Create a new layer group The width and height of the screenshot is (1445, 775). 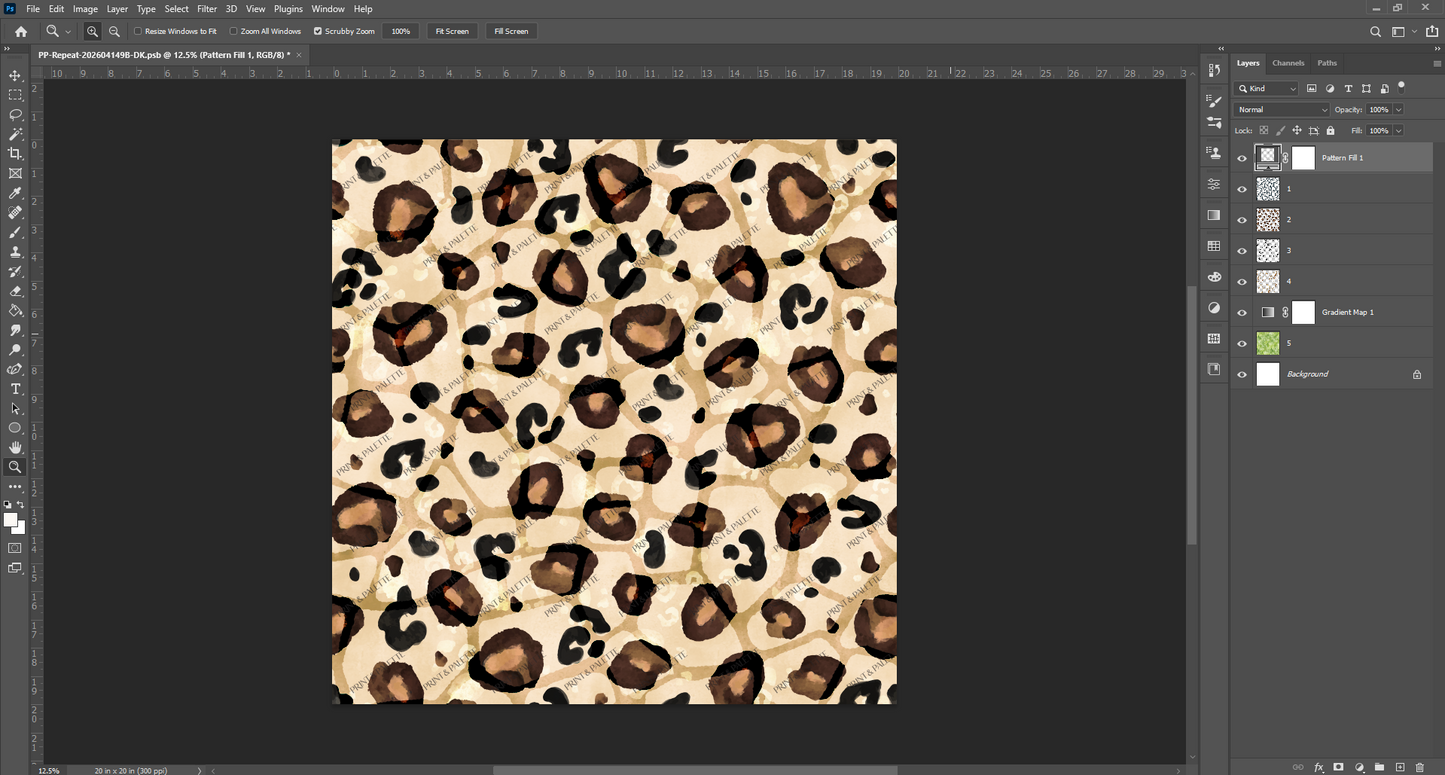pyautogui.click(x=1379, y=767)
